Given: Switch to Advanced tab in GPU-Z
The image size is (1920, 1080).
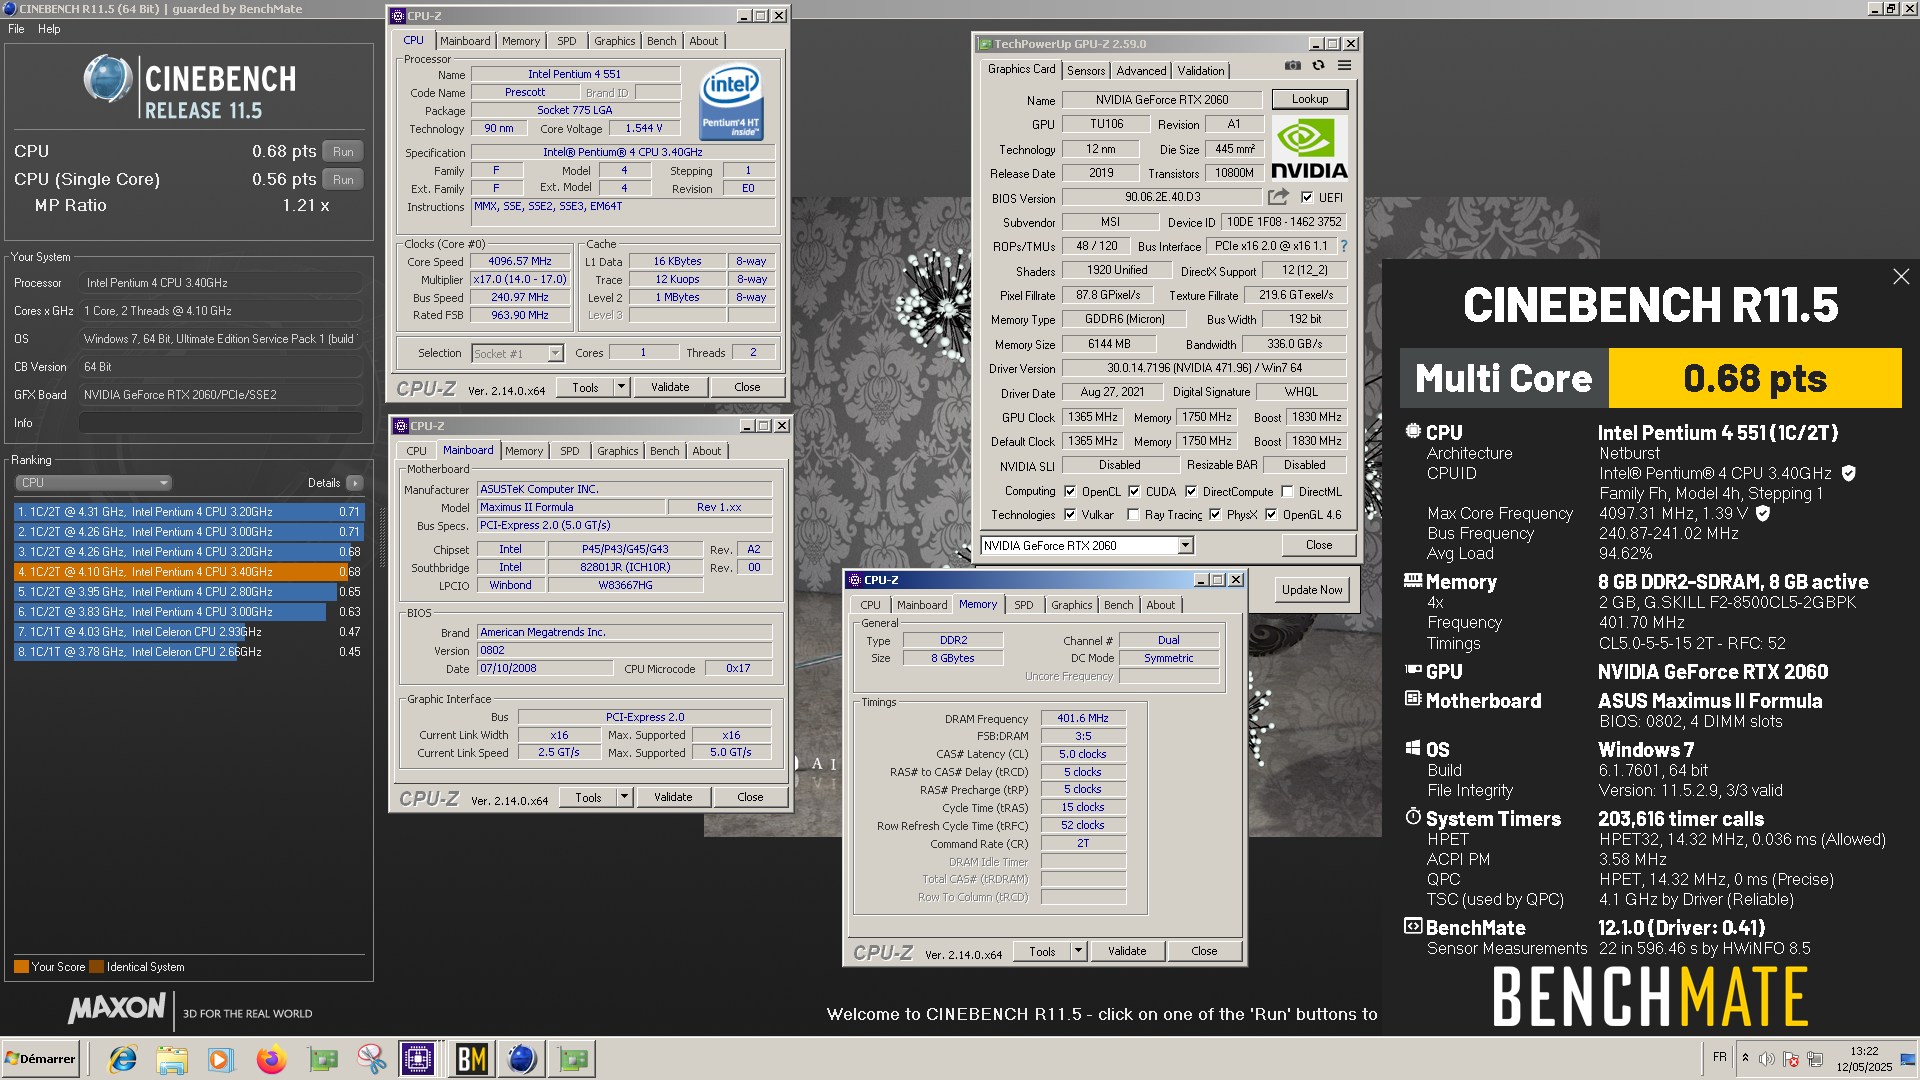Looking at the screenshot, I should coord(1141,71).
